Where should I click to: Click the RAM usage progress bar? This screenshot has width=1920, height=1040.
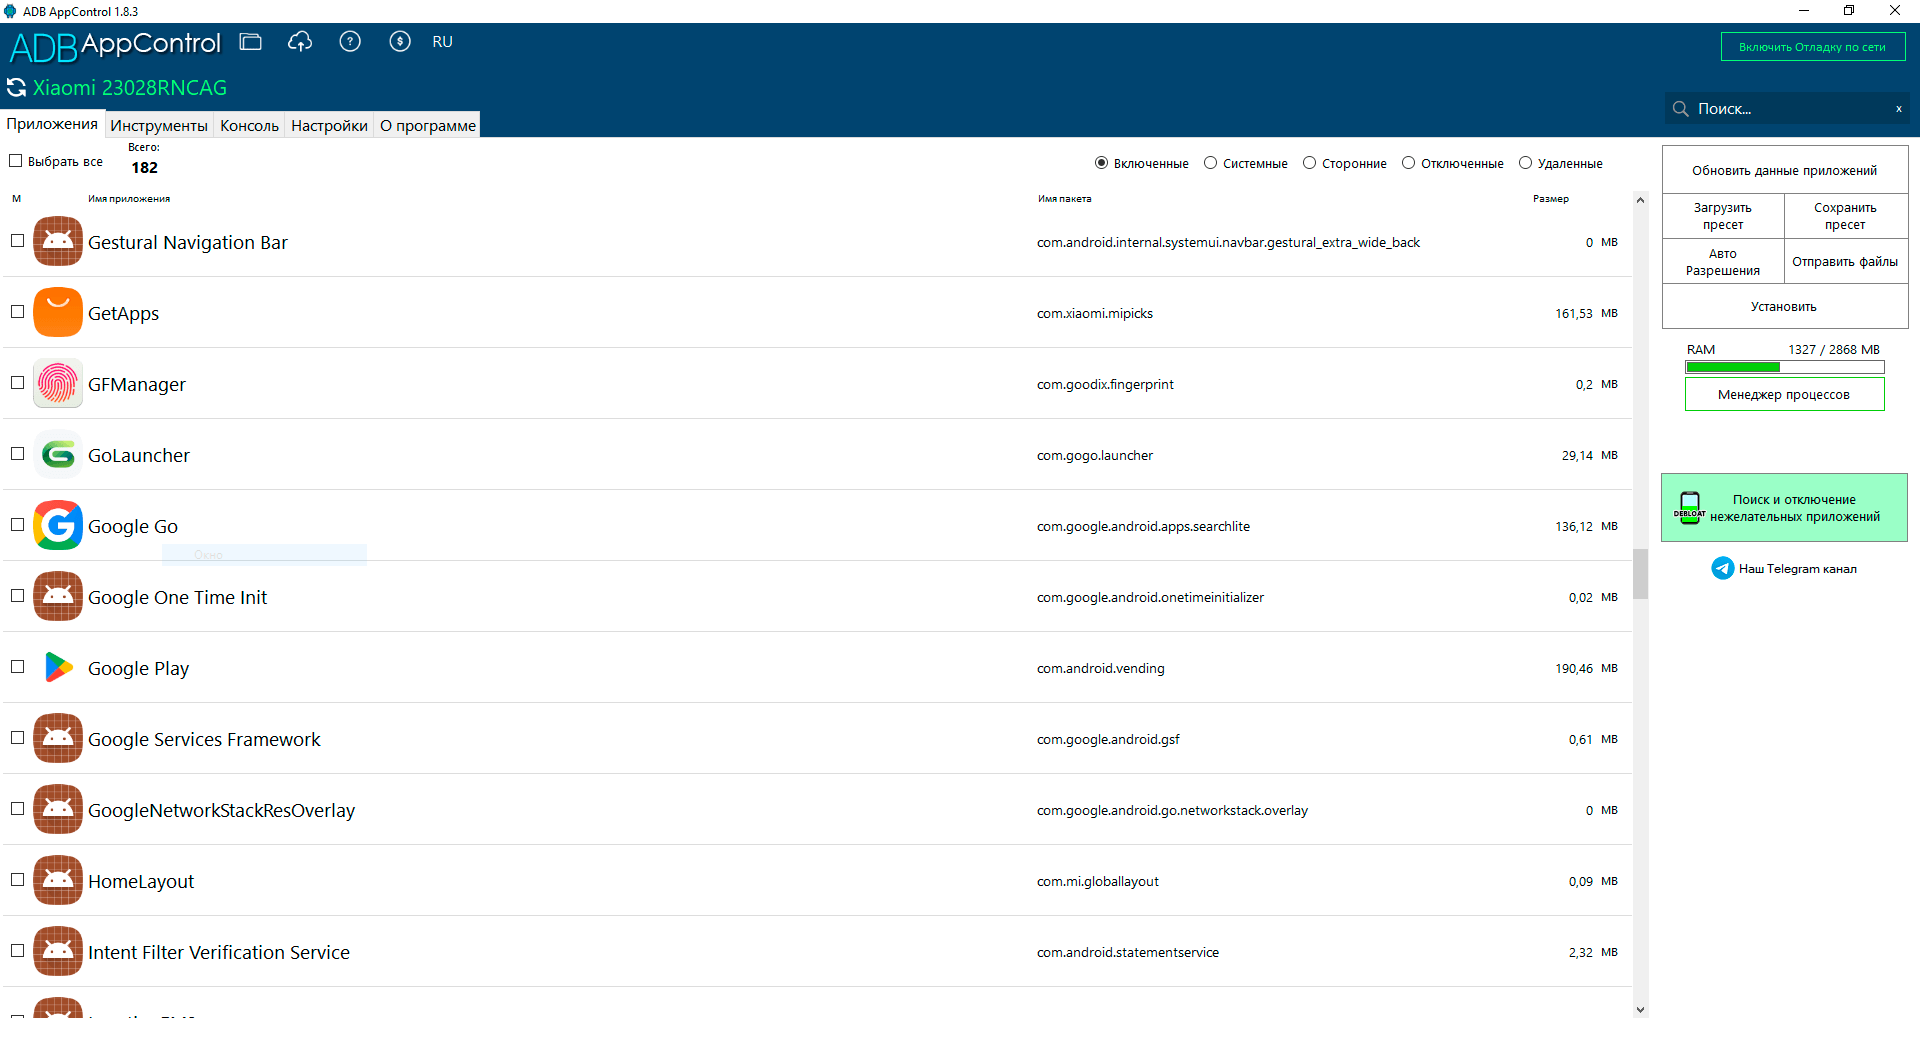click(1784, 367)
